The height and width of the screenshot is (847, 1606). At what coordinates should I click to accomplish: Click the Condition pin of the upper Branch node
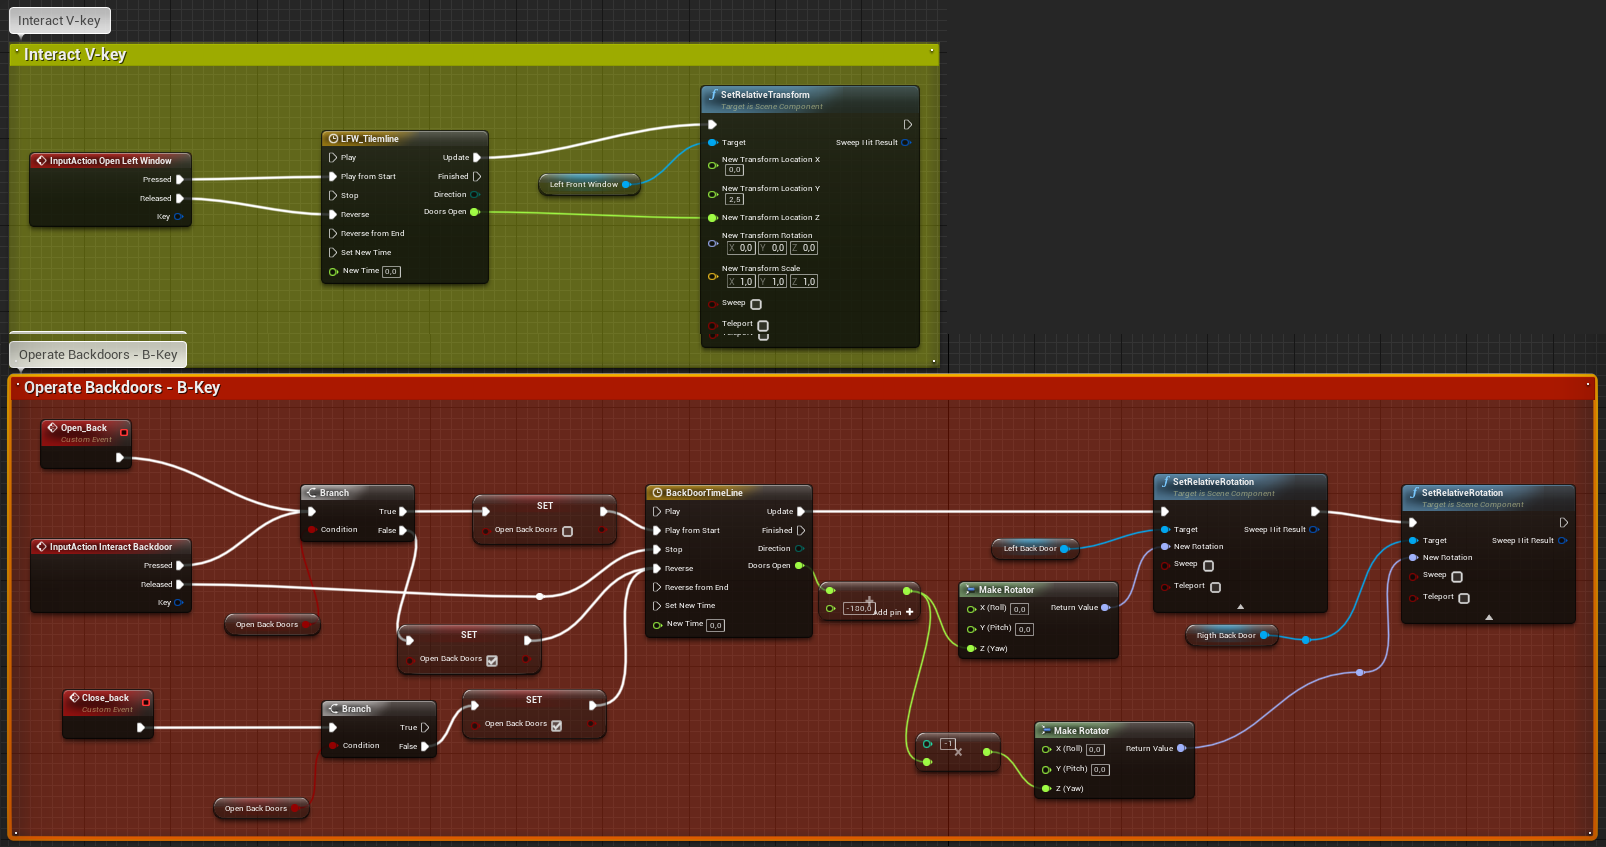pyautogui.click(x=312, y=530)
